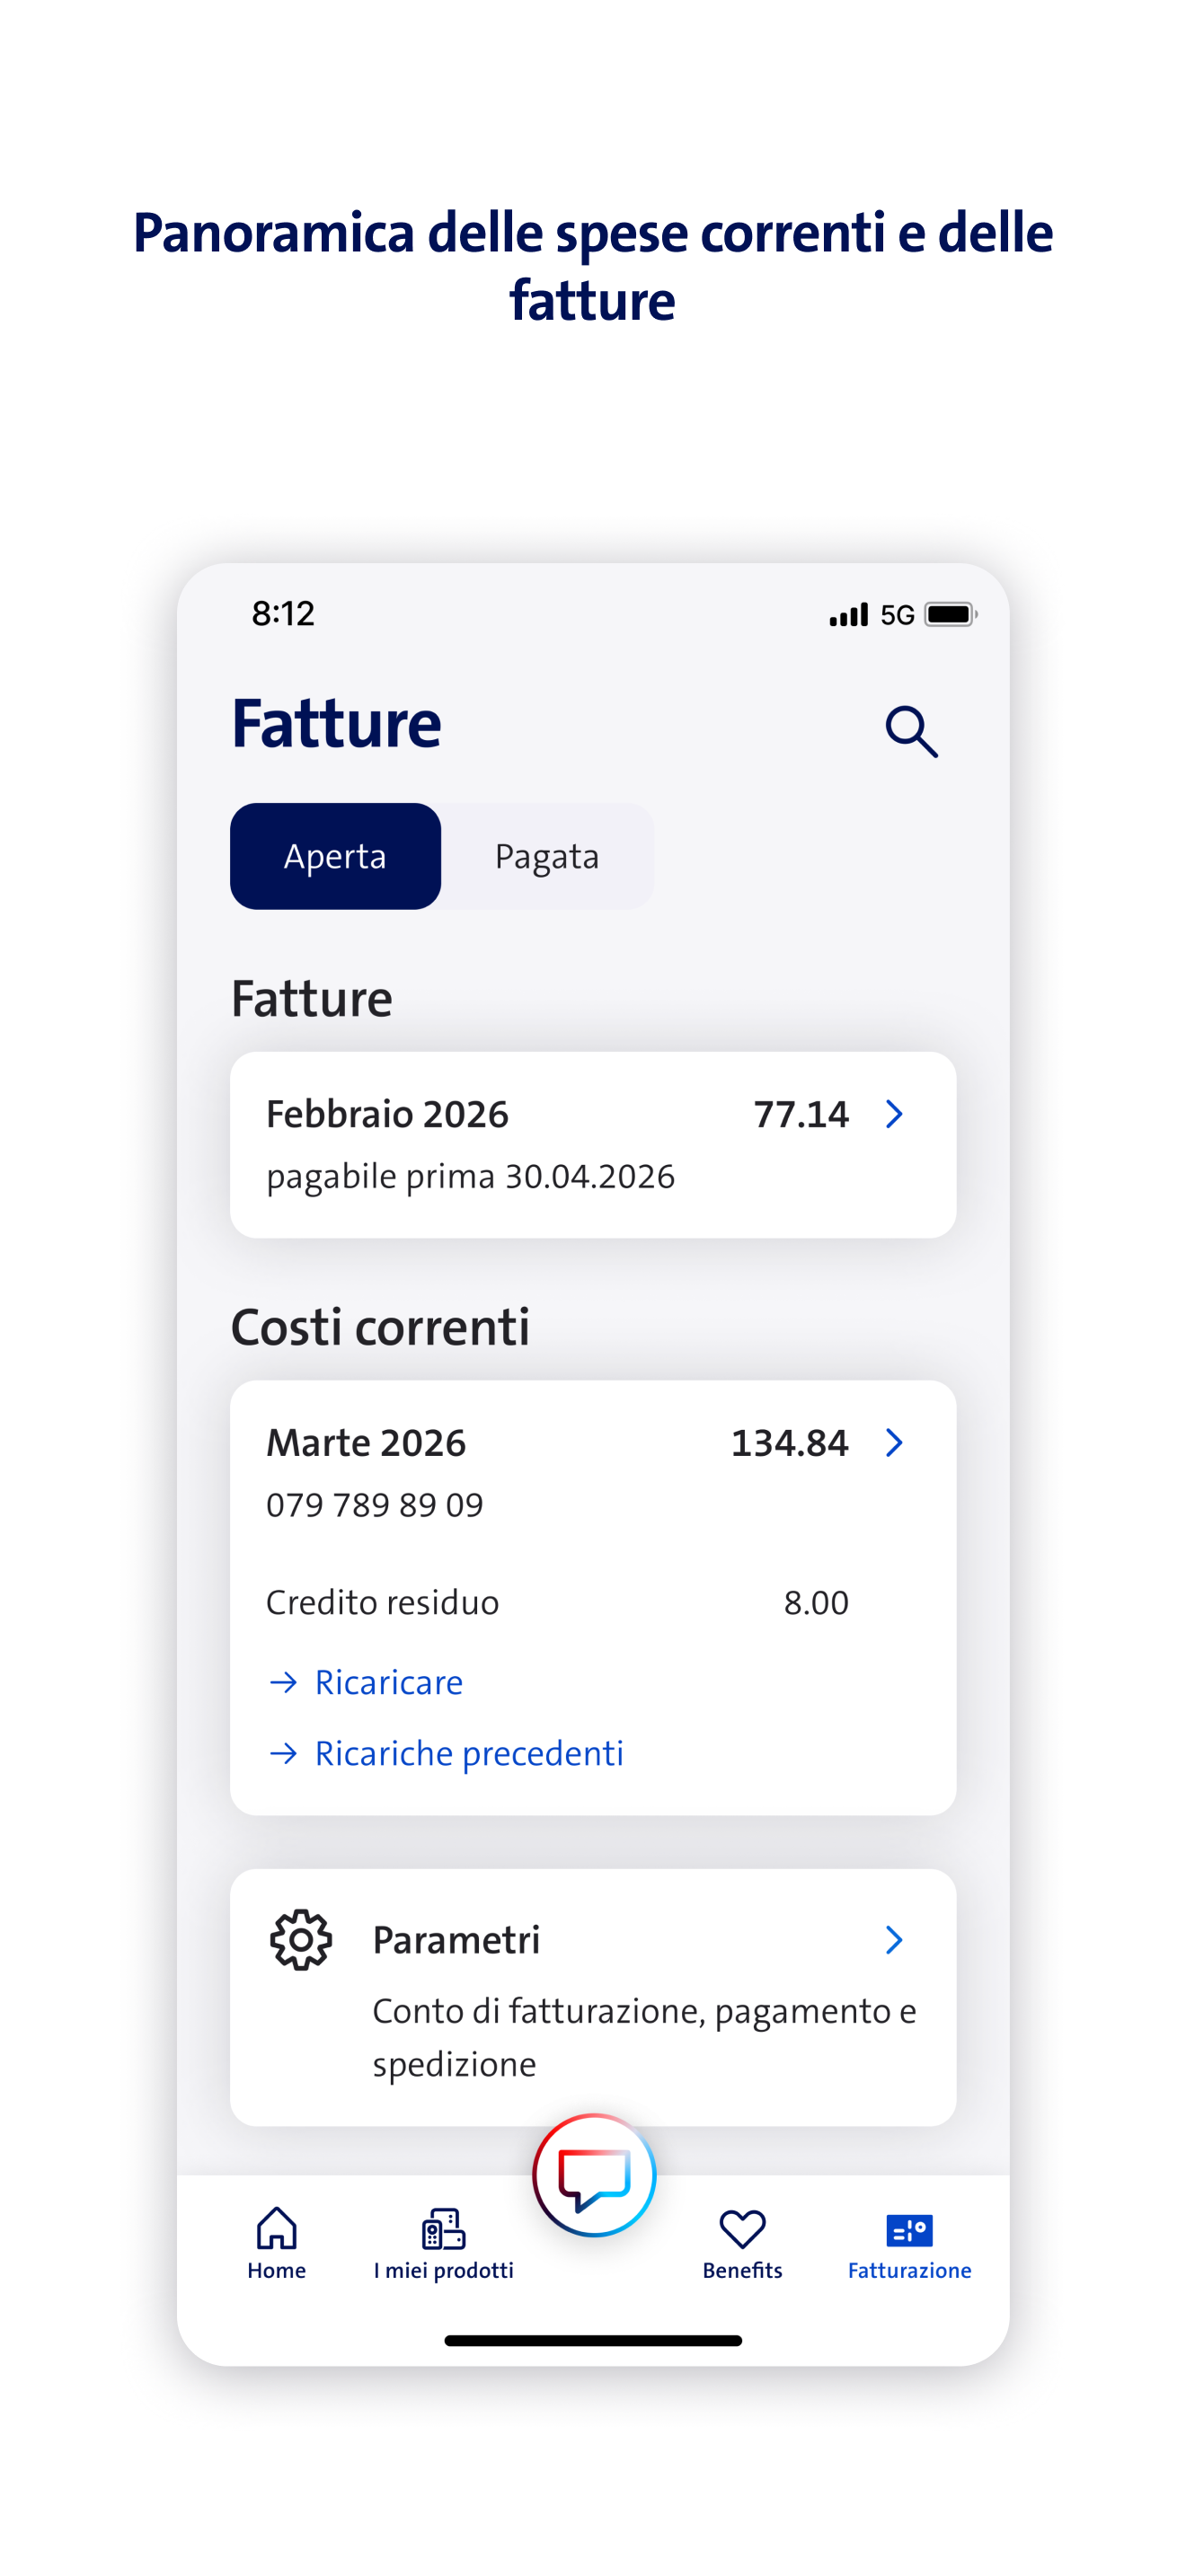The height and width of the screenshot is (2576, 1186).
Task: Open the Benefits heart icon
Action: (x=742, y=2227)
